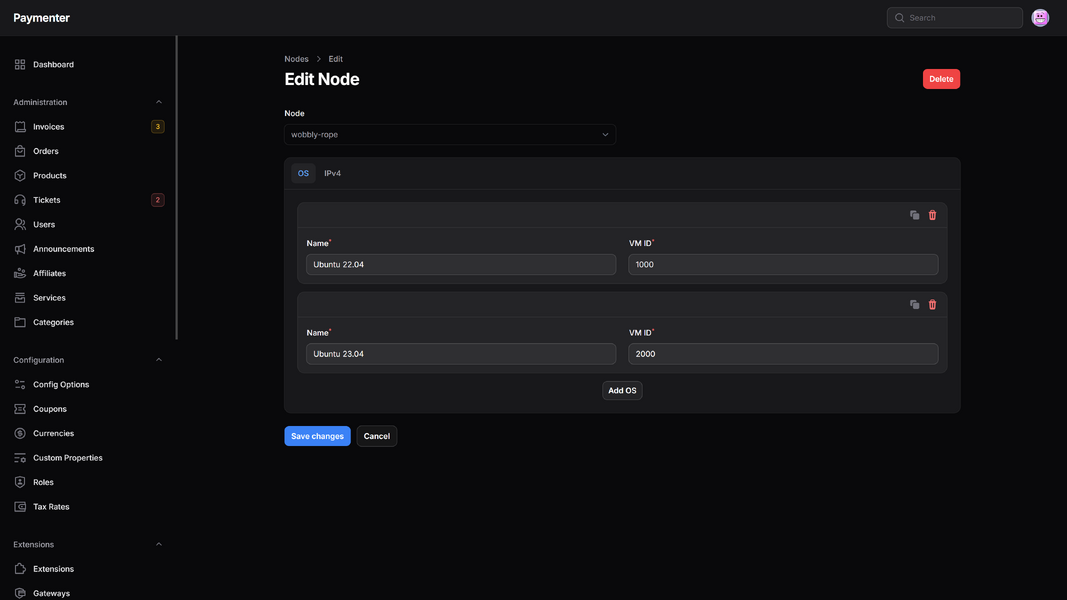Image resolution: width=1067 pixels, height=600 pixels.
Task: Click the Coupons ticket icon
Action: click(20, 409)
